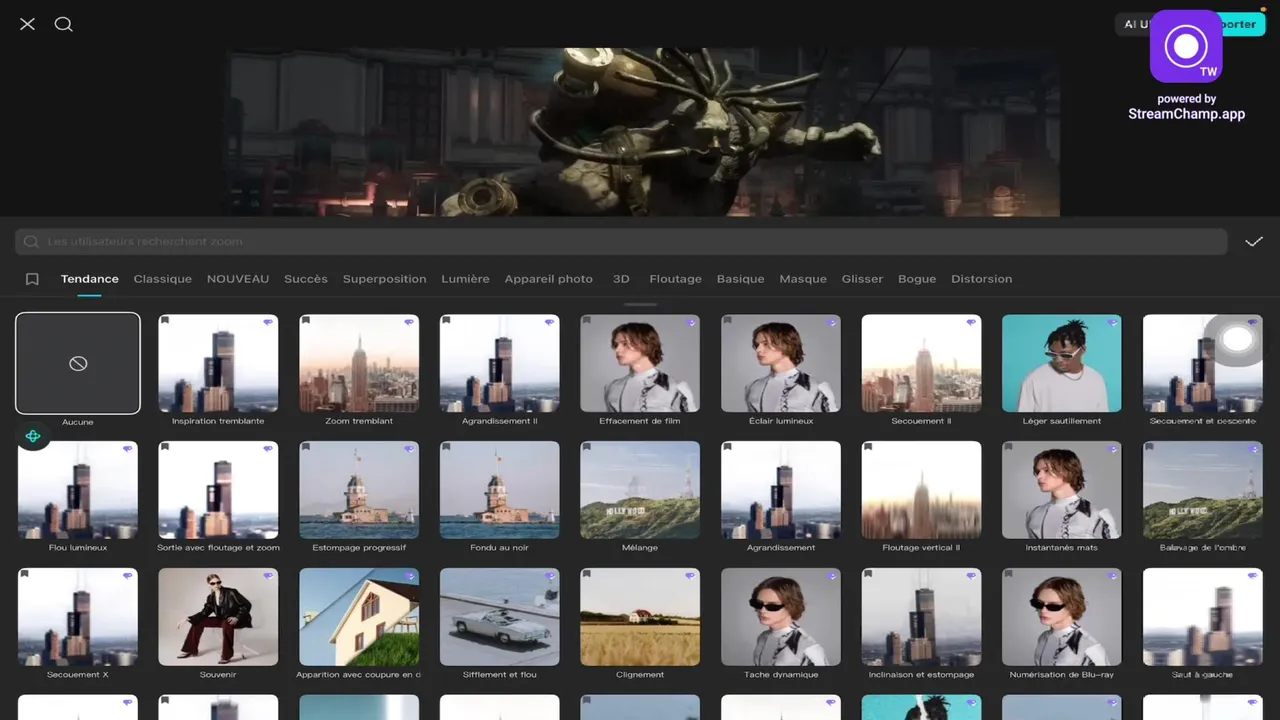Click Pro diamond badge on Souvenir thumbnail
This screenshot has height=720, width=1280.
point(268,576)
